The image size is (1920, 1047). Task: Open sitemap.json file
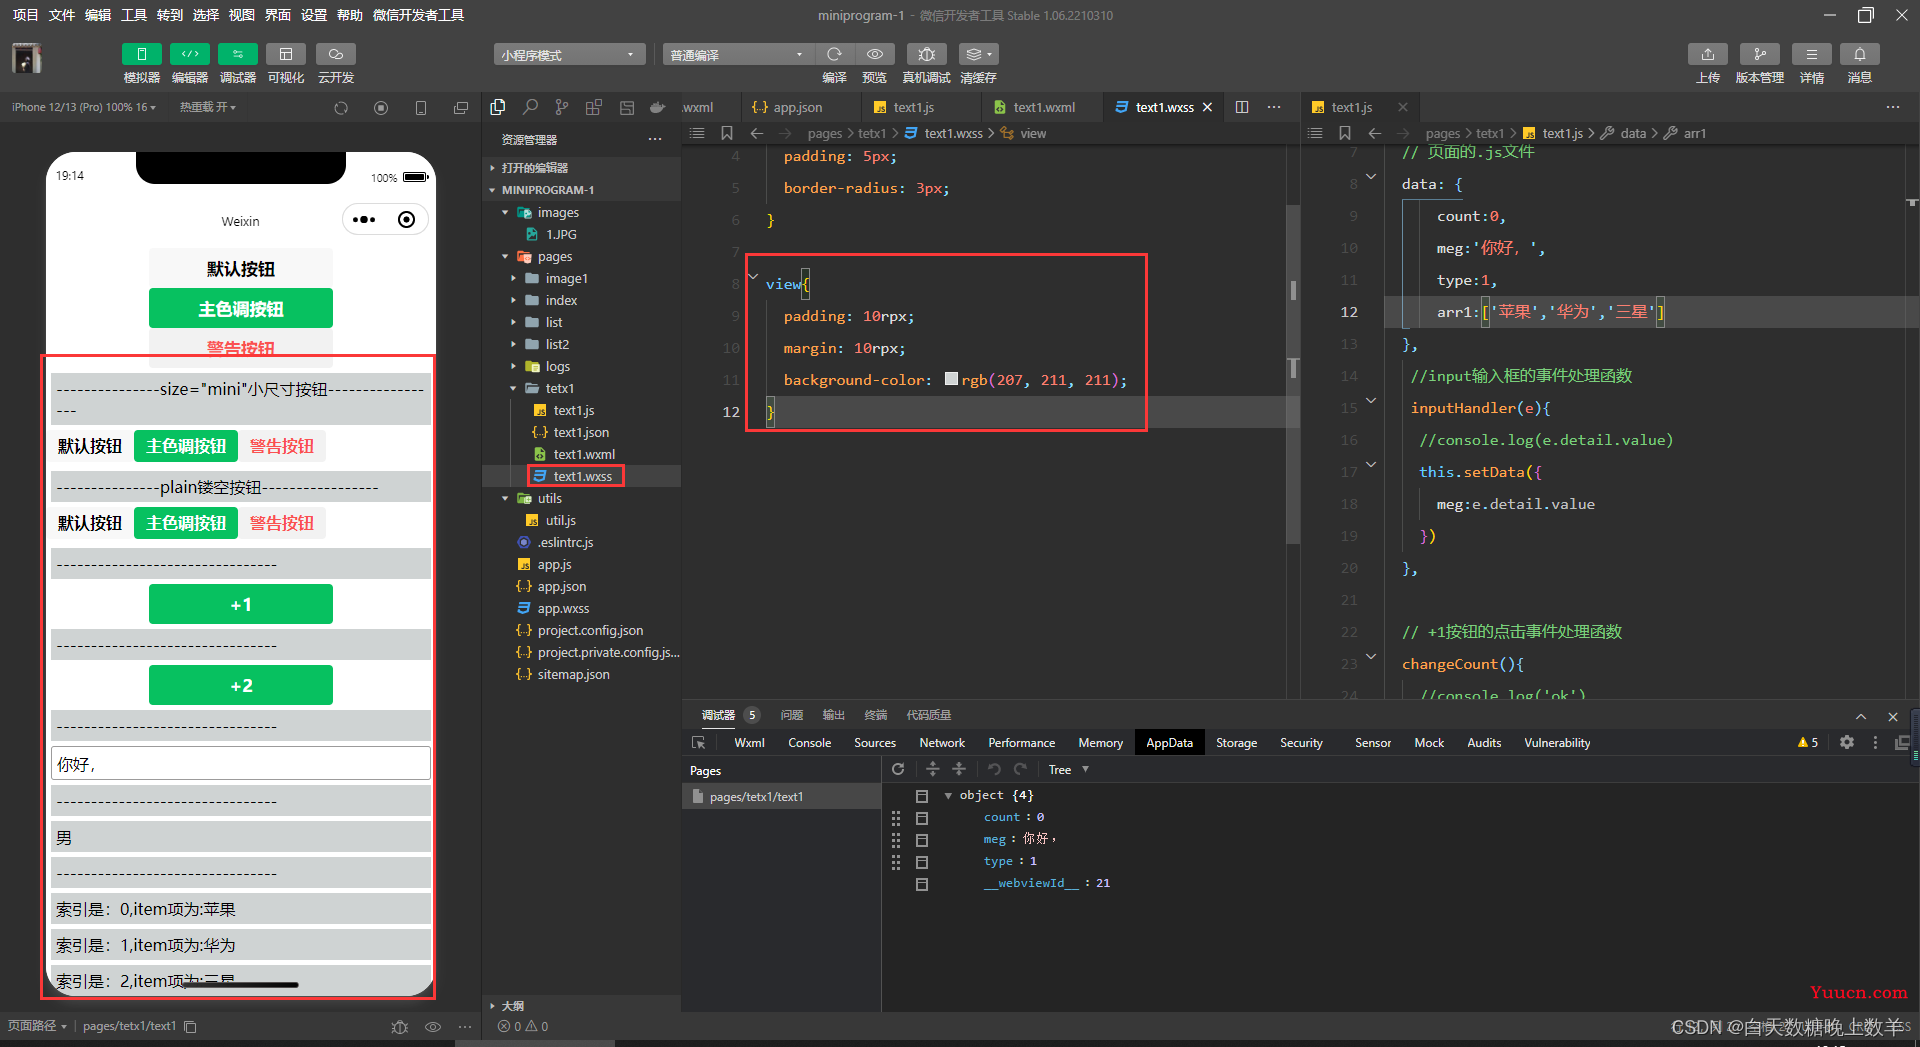click(573, 674)
